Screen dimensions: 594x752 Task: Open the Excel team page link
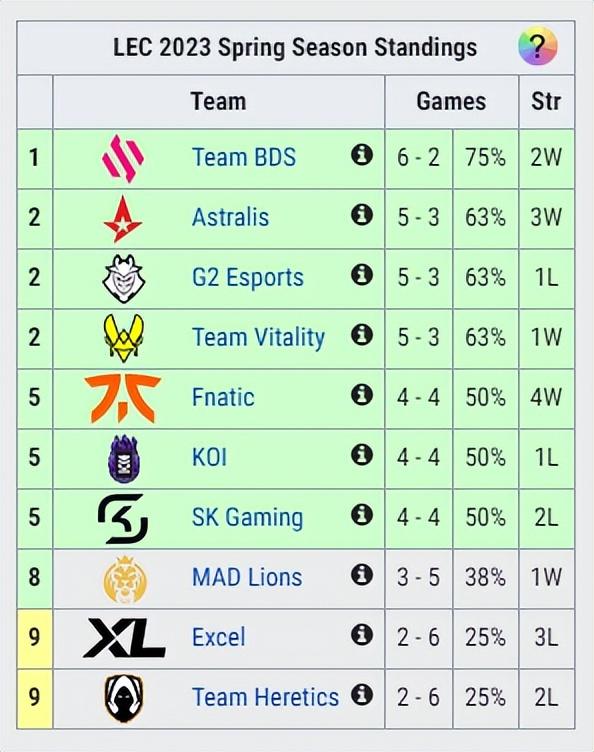point(219,637)
